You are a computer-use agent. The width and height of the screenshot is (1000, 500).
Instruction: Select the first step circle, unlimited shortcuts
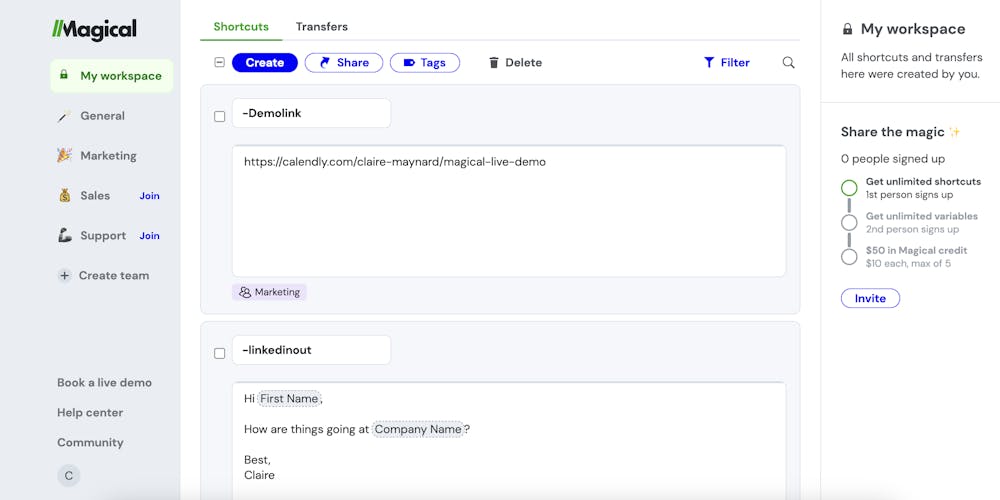coord(849,188)
